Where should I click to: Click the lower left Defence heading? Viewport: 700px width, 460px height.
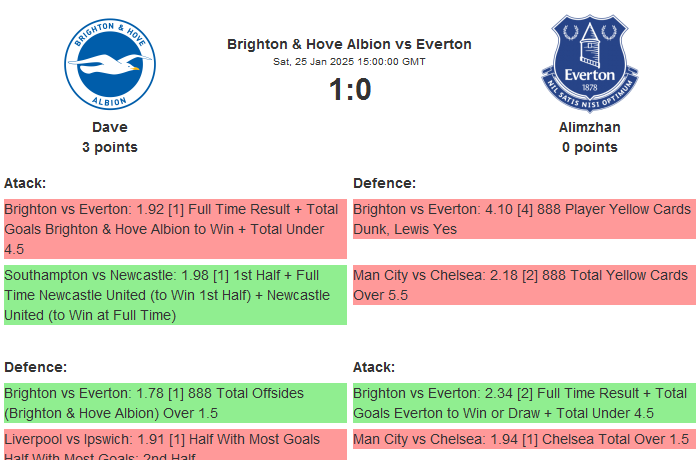(x=35, y=367)
